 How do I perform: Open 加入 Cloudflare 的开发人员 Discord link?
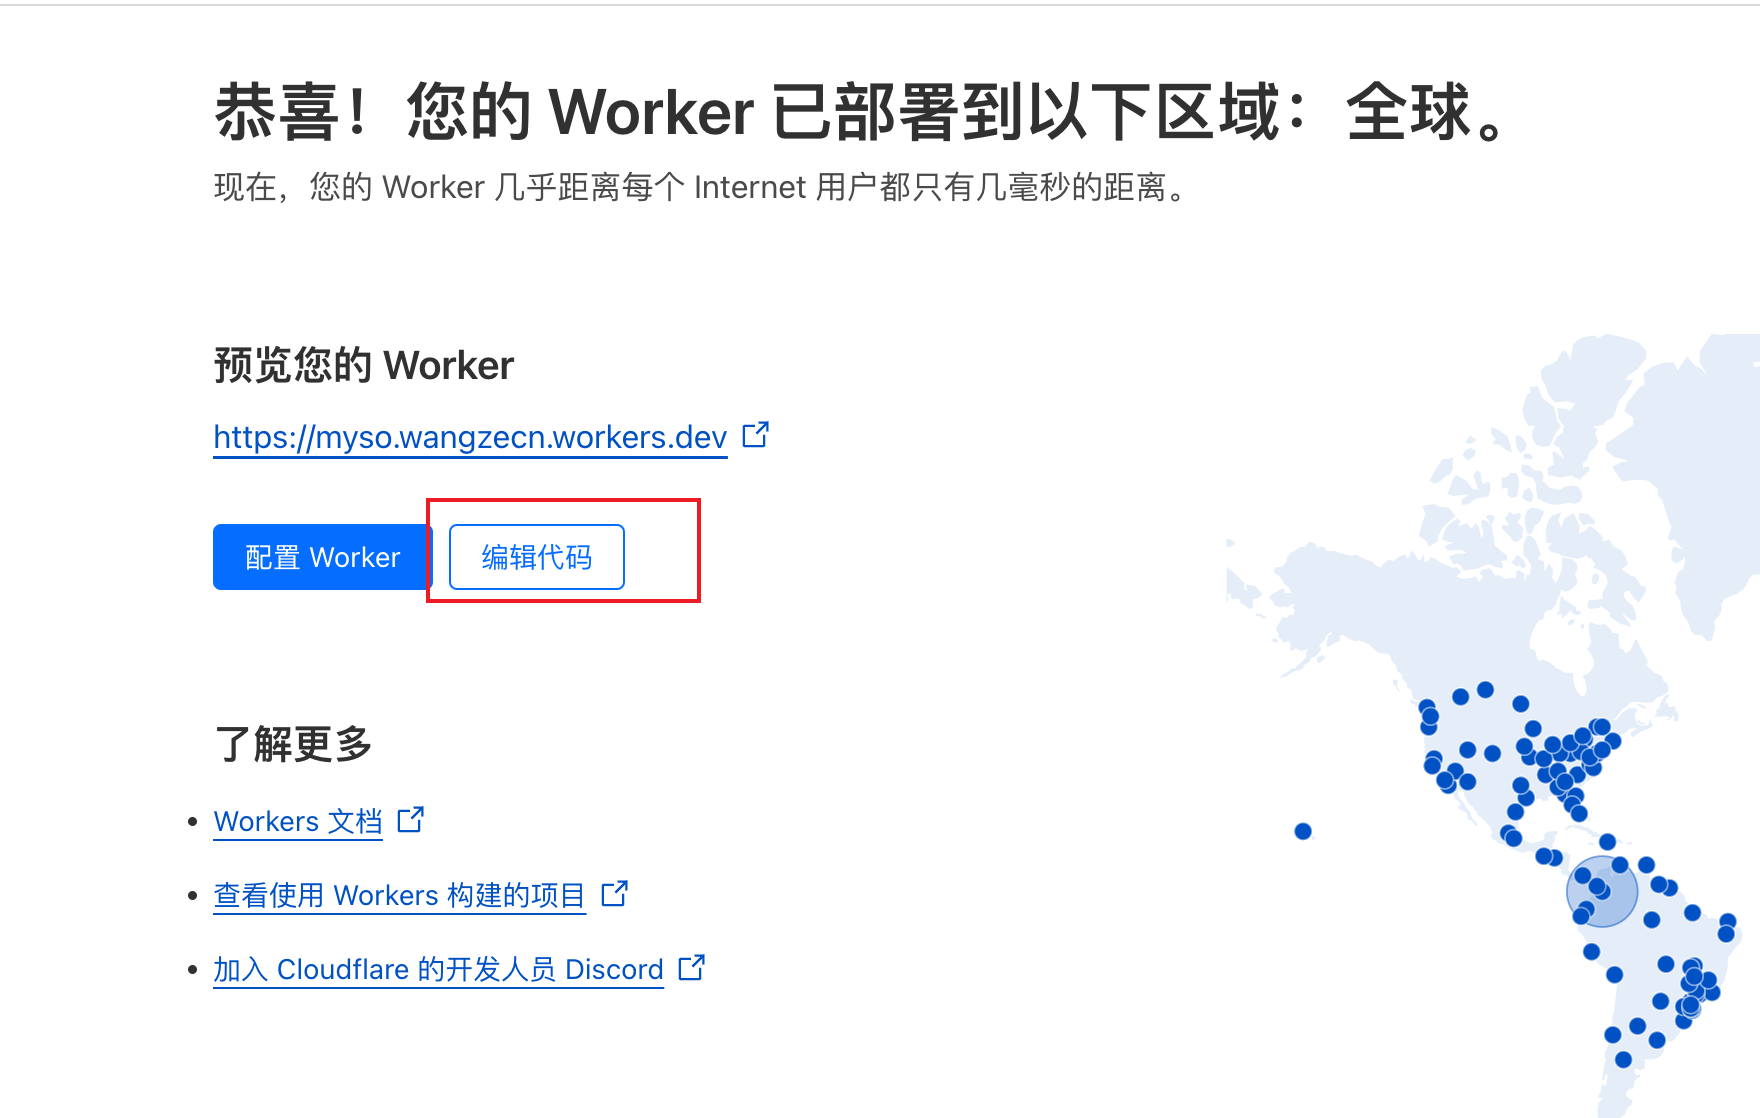click(x=438, y=969)
